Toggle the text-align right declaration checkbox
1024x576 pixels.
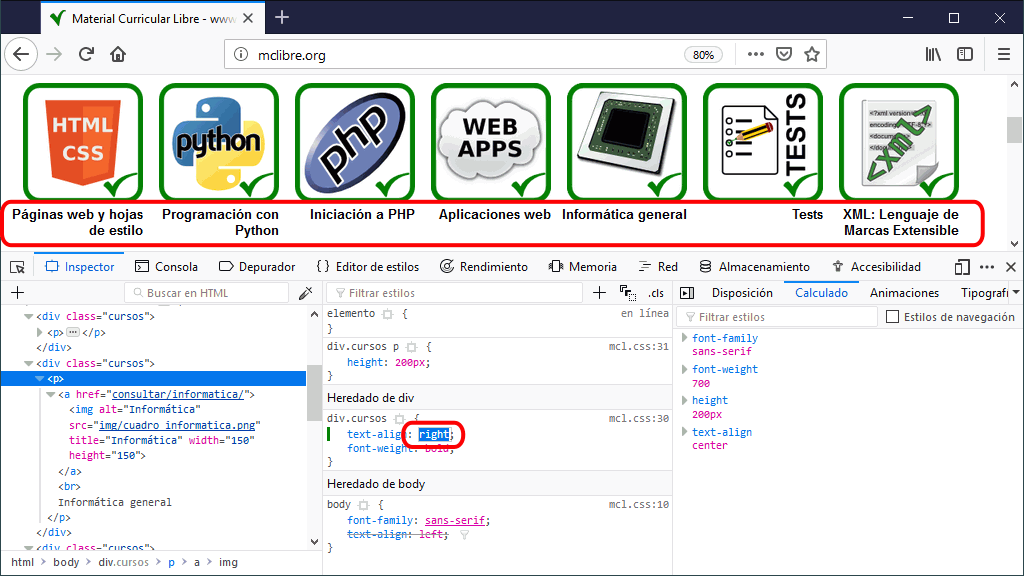pos(330,434)
